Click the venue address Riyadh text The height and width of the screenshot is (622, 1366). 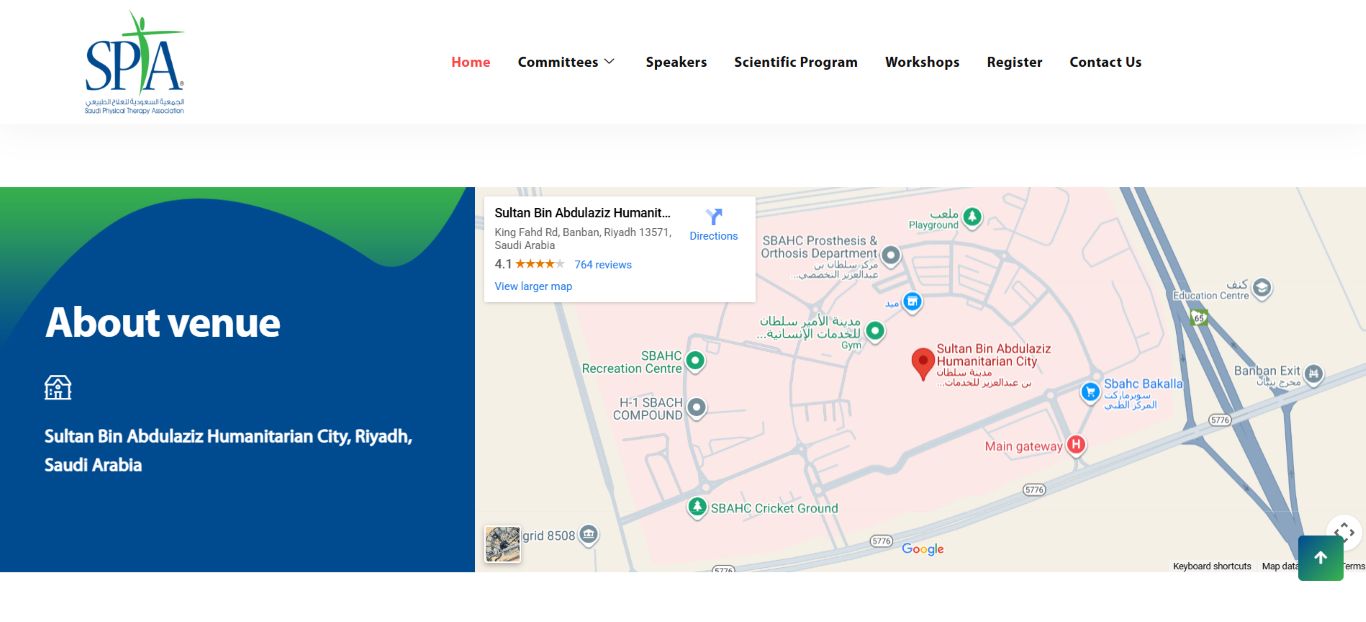(228, 450)
